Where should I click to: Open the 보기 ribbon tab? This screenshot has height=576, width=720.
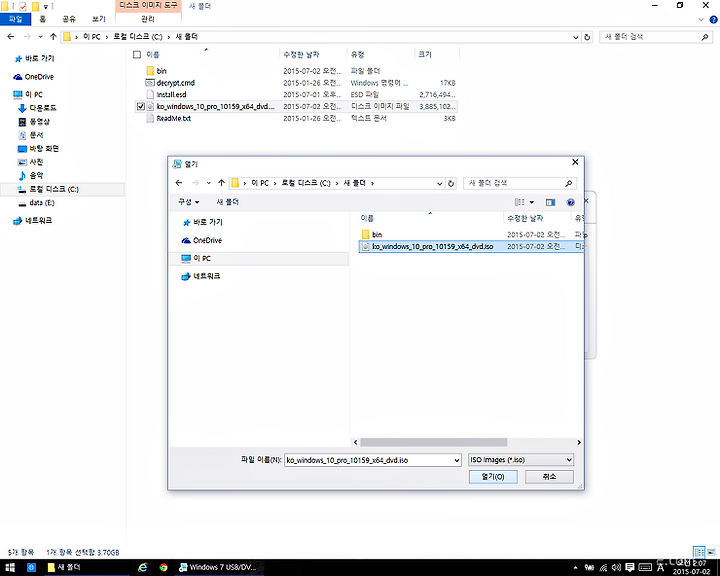point(98,19)
